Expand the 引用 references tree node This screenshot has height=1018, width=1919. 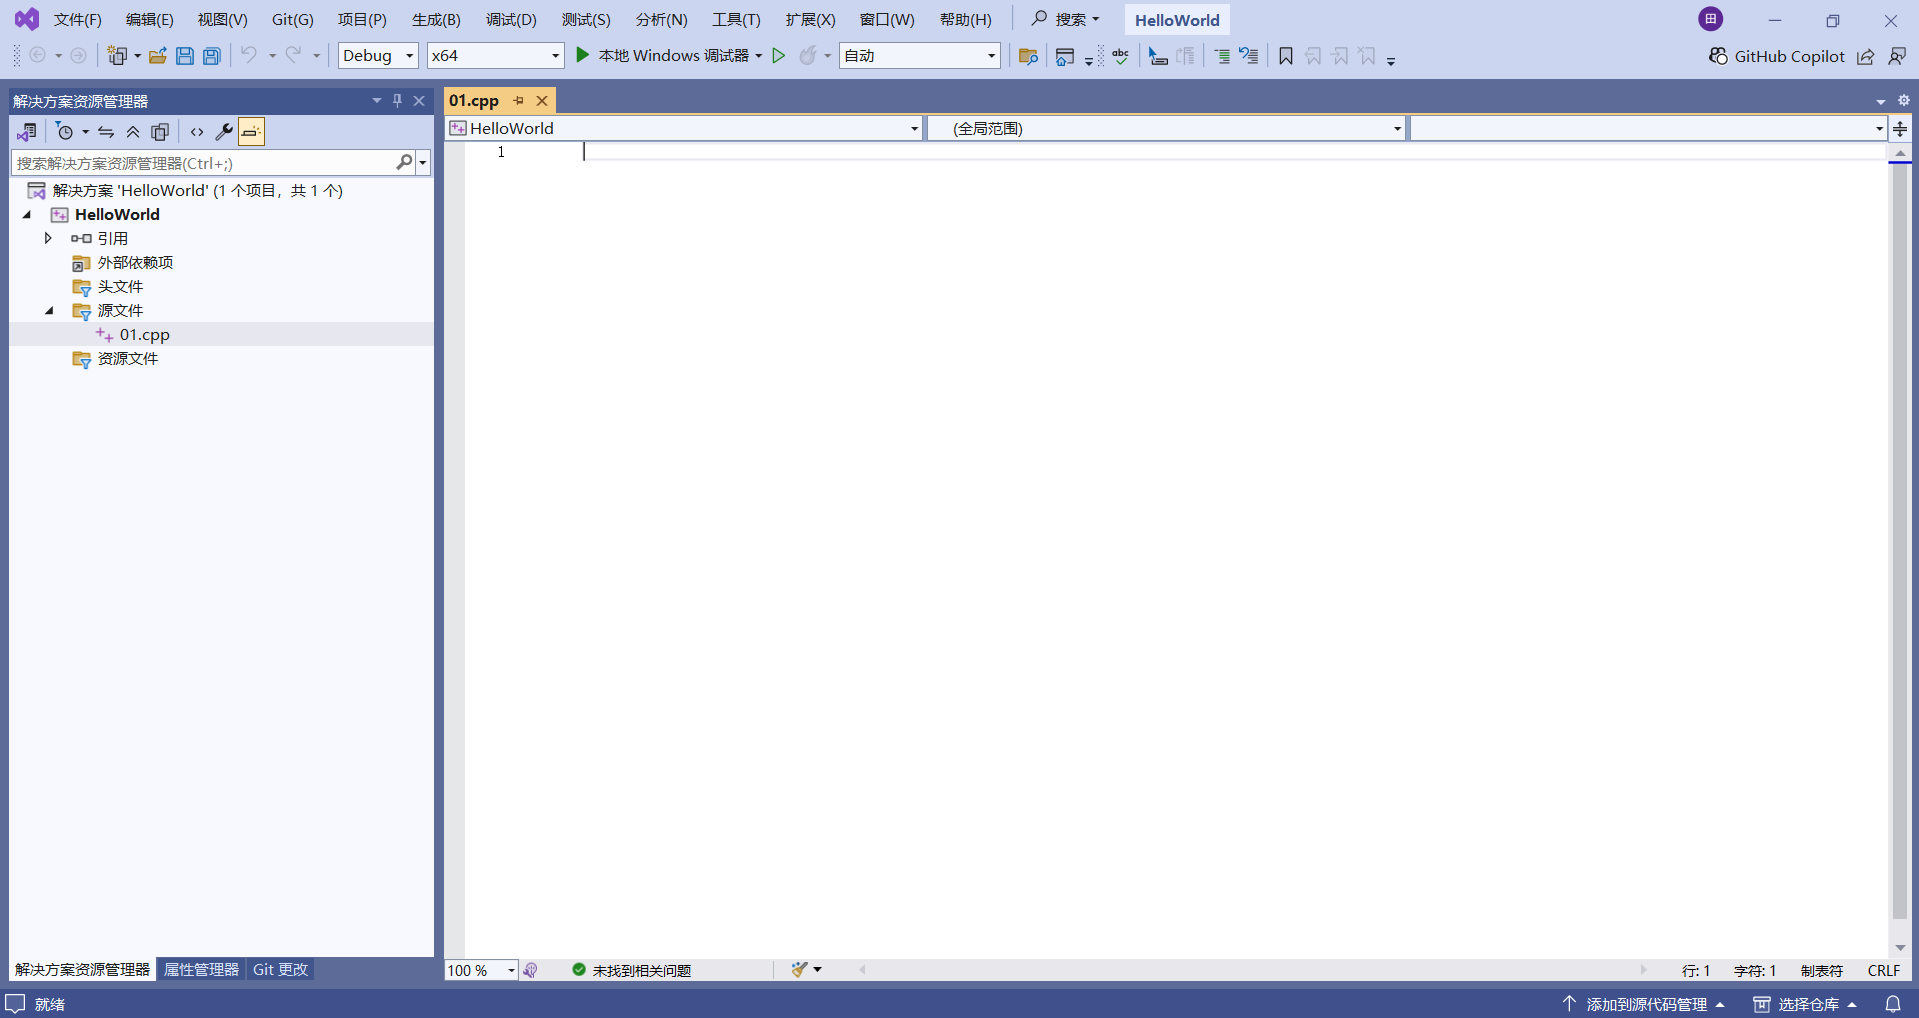(47, 238)
